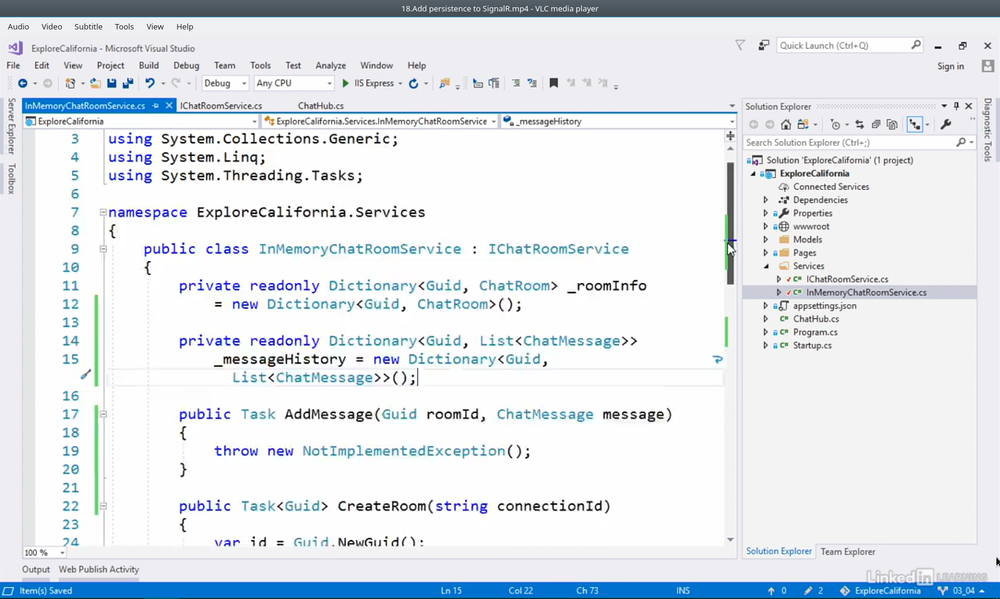Image resolution: width=1000 pixels, height=599 pixels.
Task: Open the ExploreCalifornia project scope dropdown
Action: [x=140, y=121]
